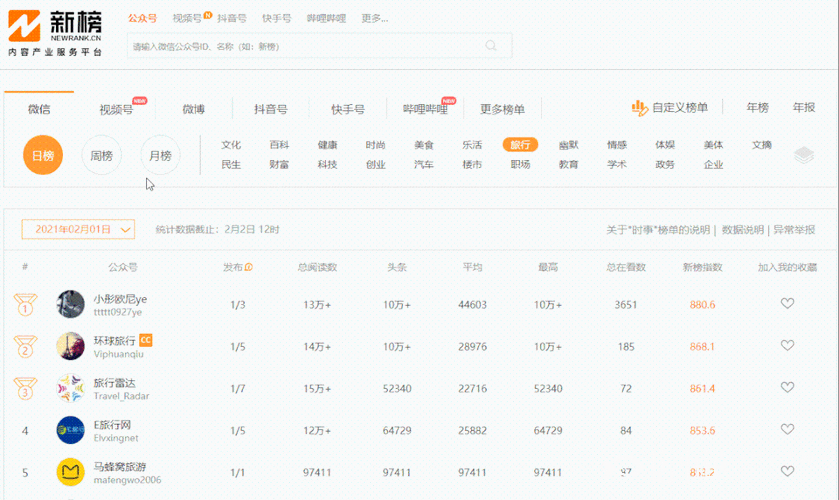Select the 政务 category
The image size is (839, 500).
point(665,164)
